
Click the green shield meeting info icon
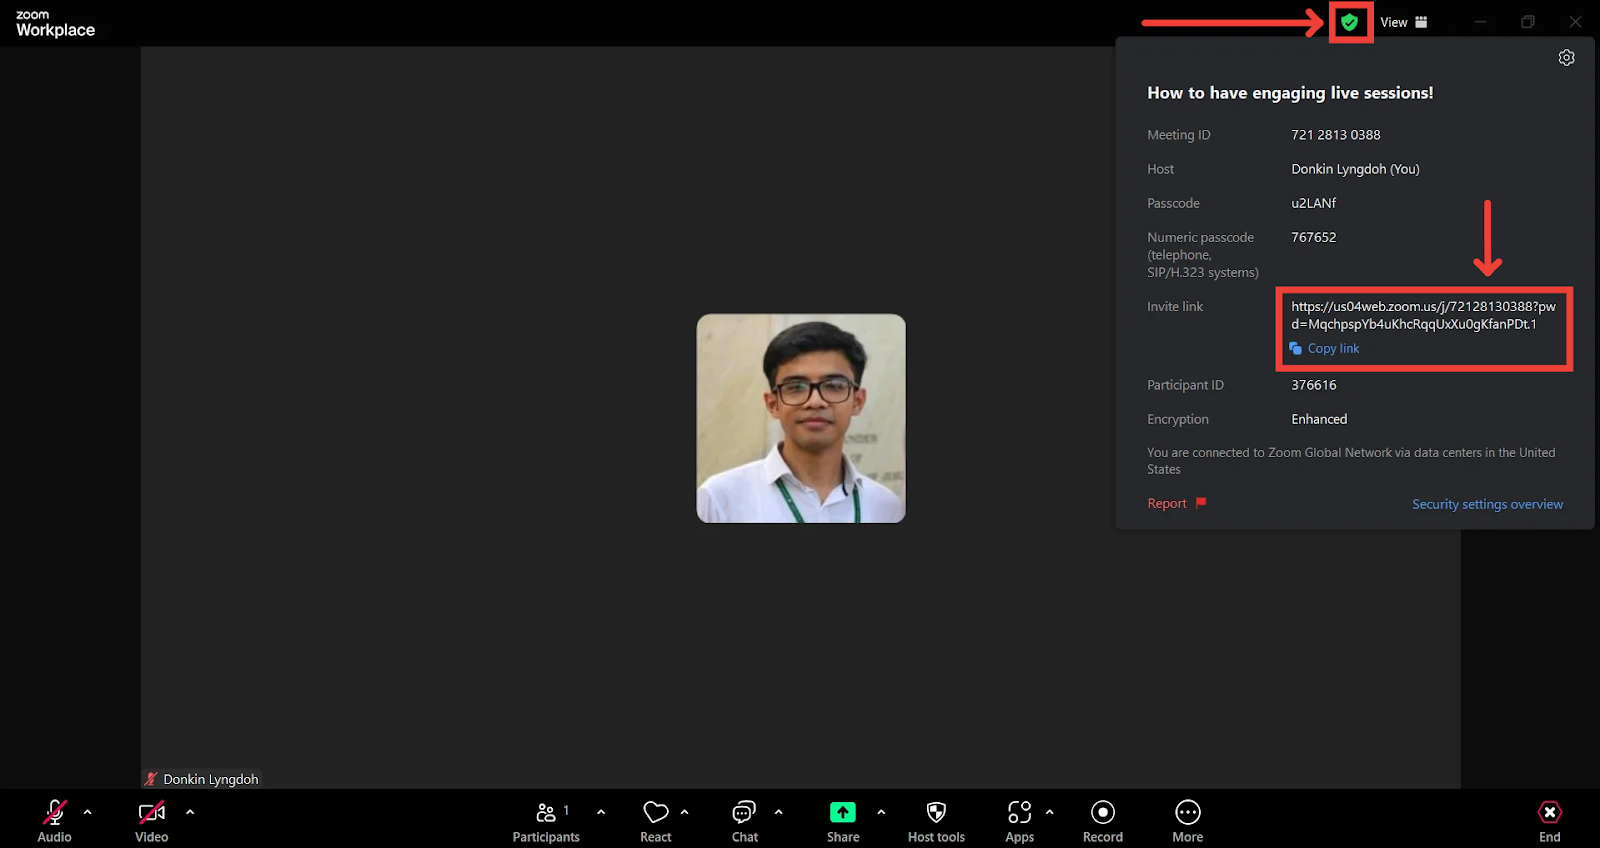[1350, 22]
